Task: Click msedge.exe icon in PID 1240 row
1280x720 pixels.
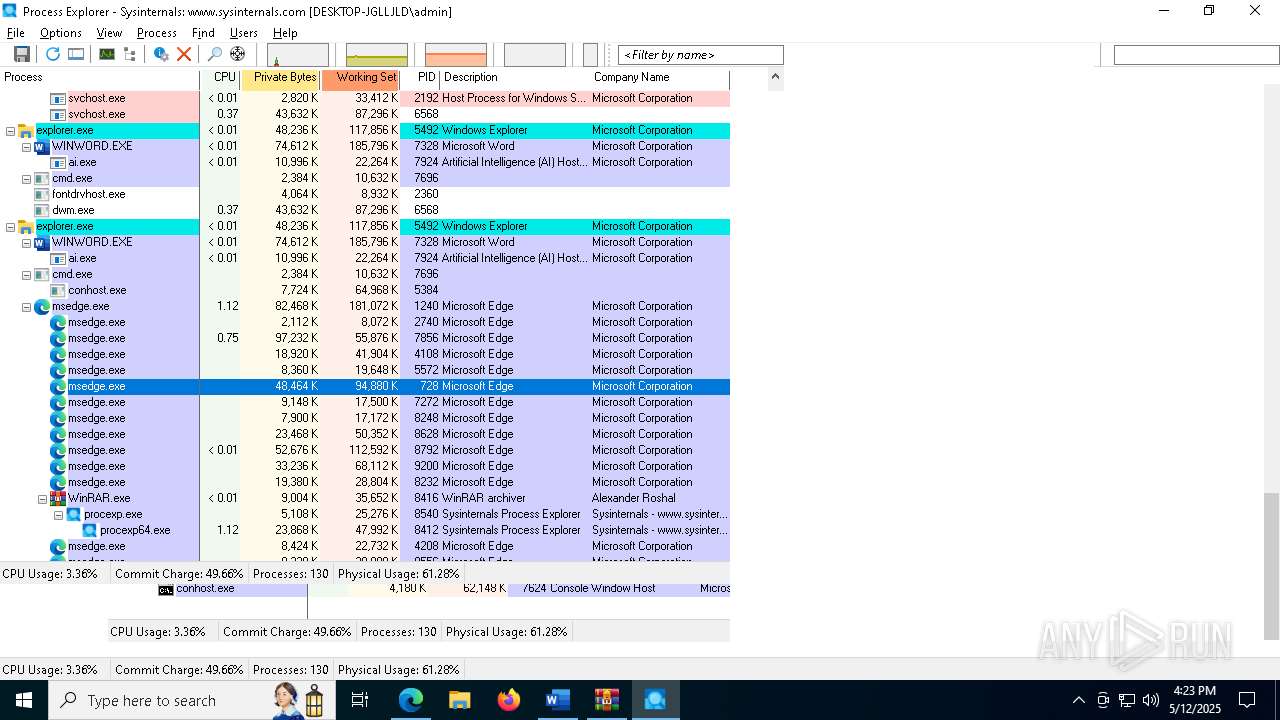Action: tap(42, 306)
